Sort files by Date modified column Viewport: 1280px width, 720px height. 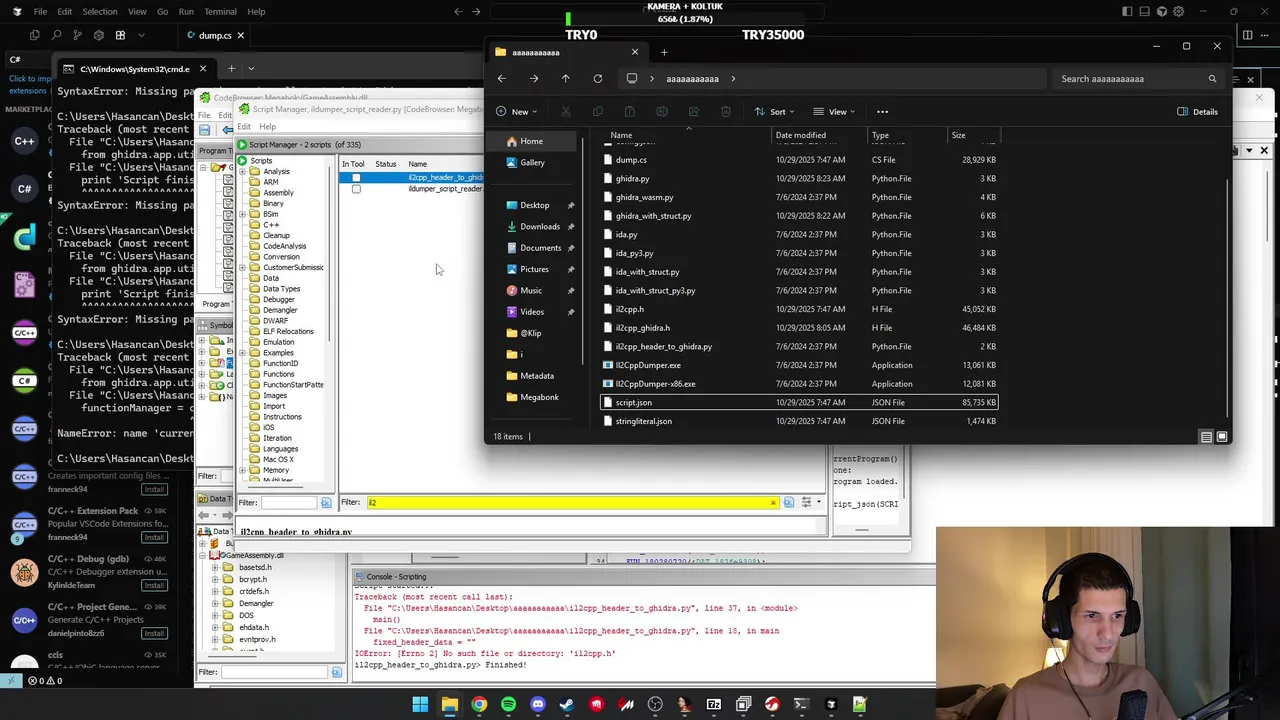(x=800, y=135)
